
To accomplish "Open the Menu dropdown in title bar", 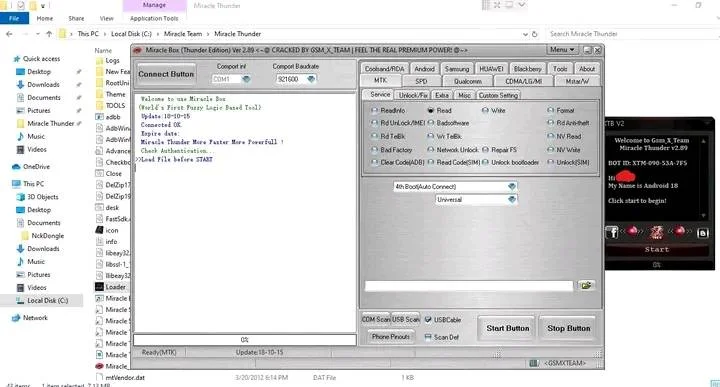I will (562, 50).
